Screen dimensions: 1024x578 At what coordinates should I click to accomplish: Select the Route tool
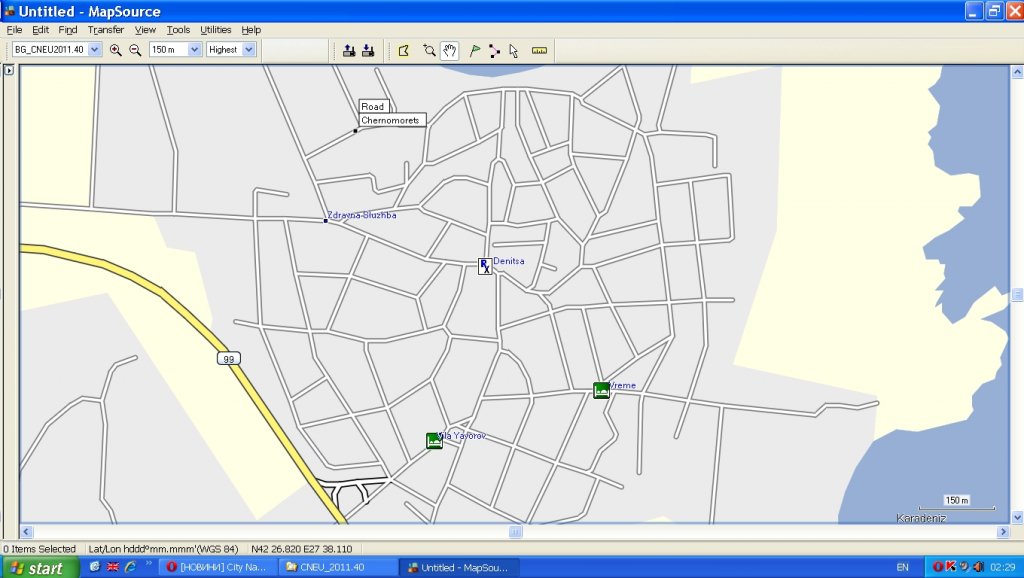pyautogui.click(x=494, y=50)
